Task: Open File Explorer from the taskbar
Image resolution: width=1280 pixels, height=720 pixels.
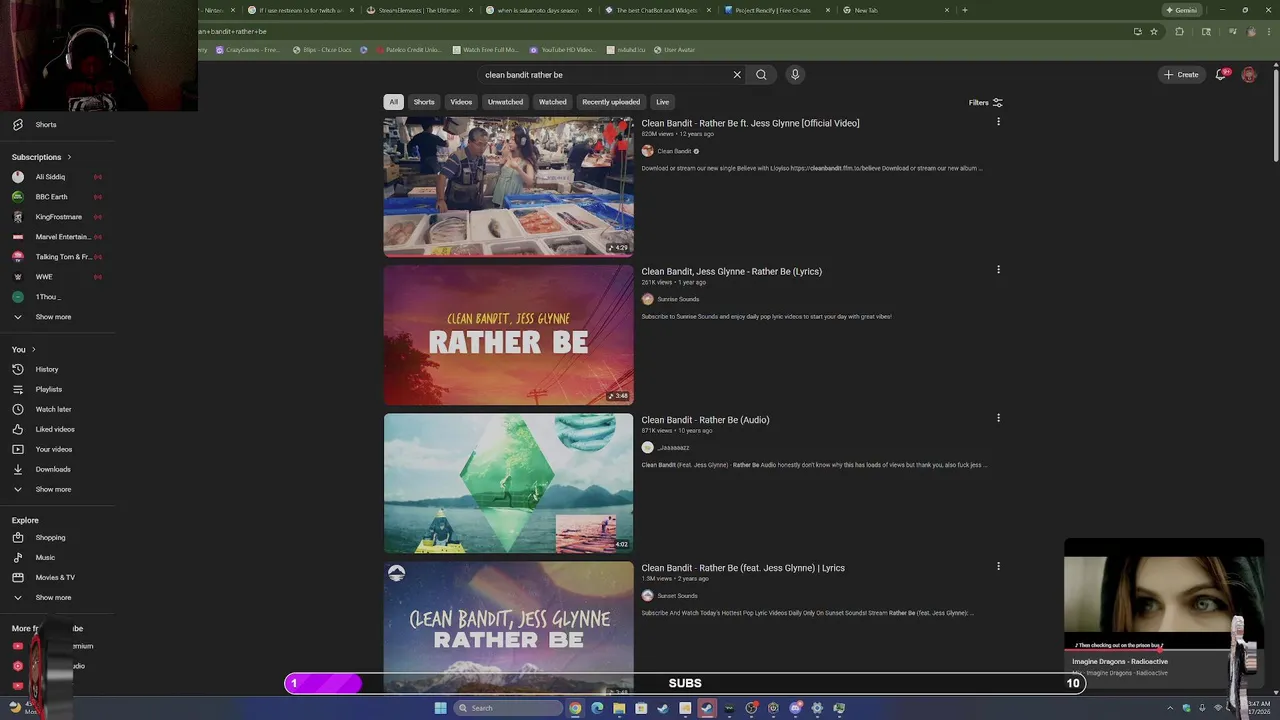Action: tap(619, 708)
